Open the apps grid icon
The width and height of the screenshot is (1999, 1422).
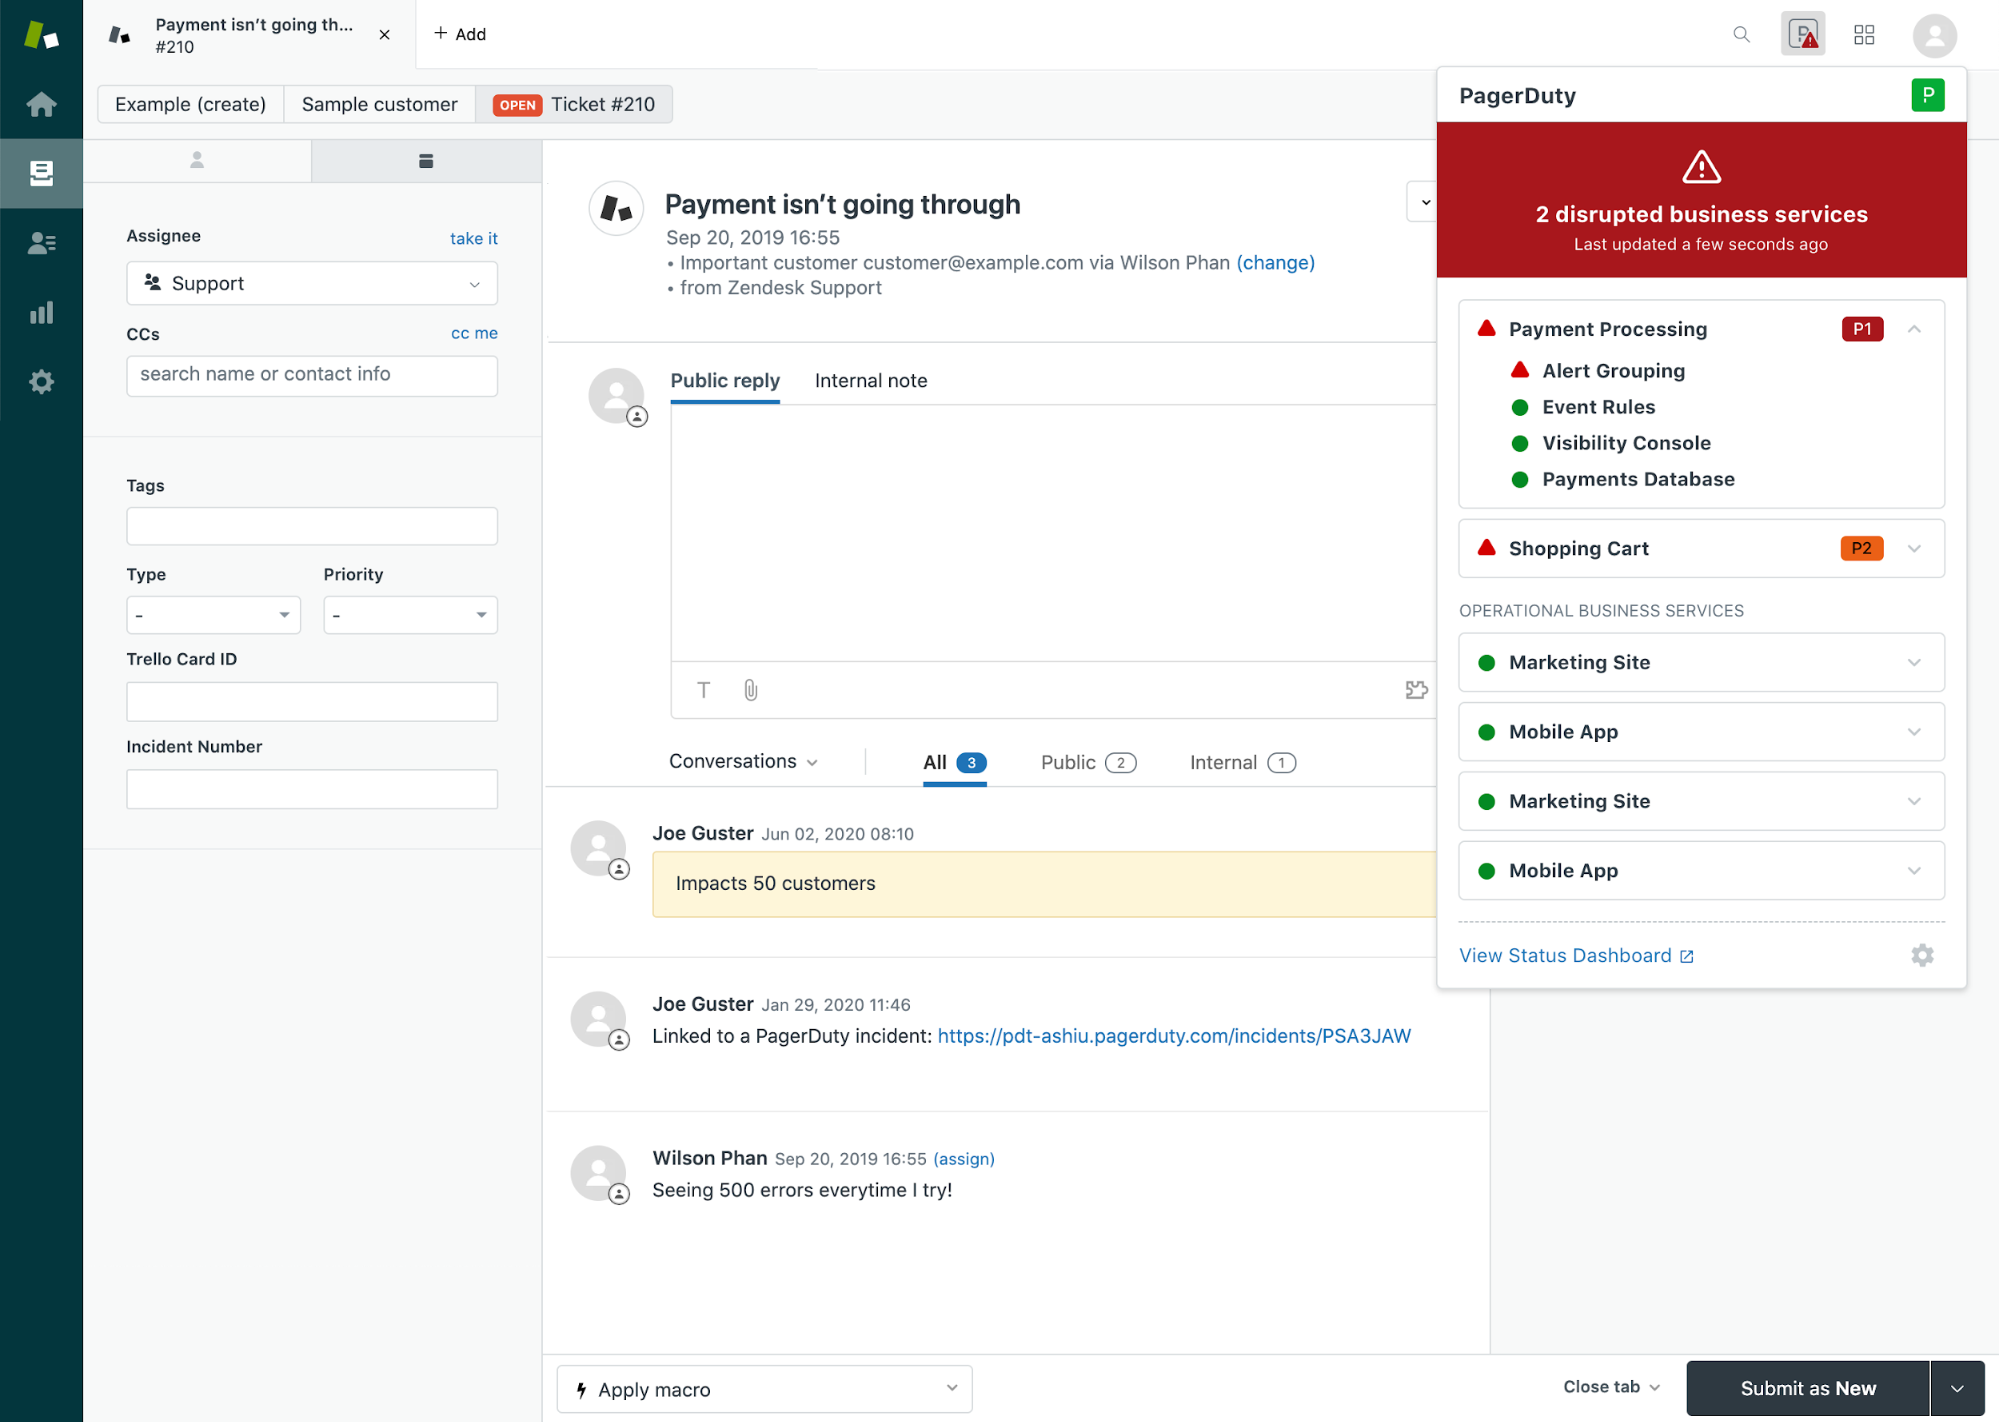[x=1863, y=34]
